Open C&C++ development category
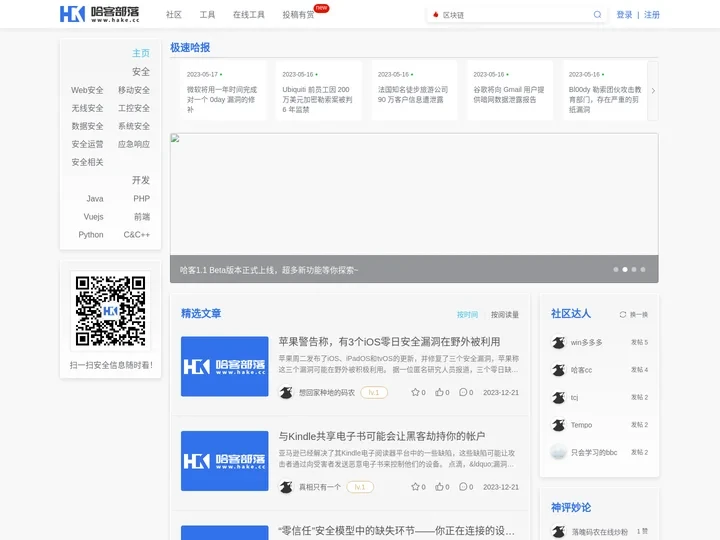Screen dimensions: 720x540 [136, 235]
